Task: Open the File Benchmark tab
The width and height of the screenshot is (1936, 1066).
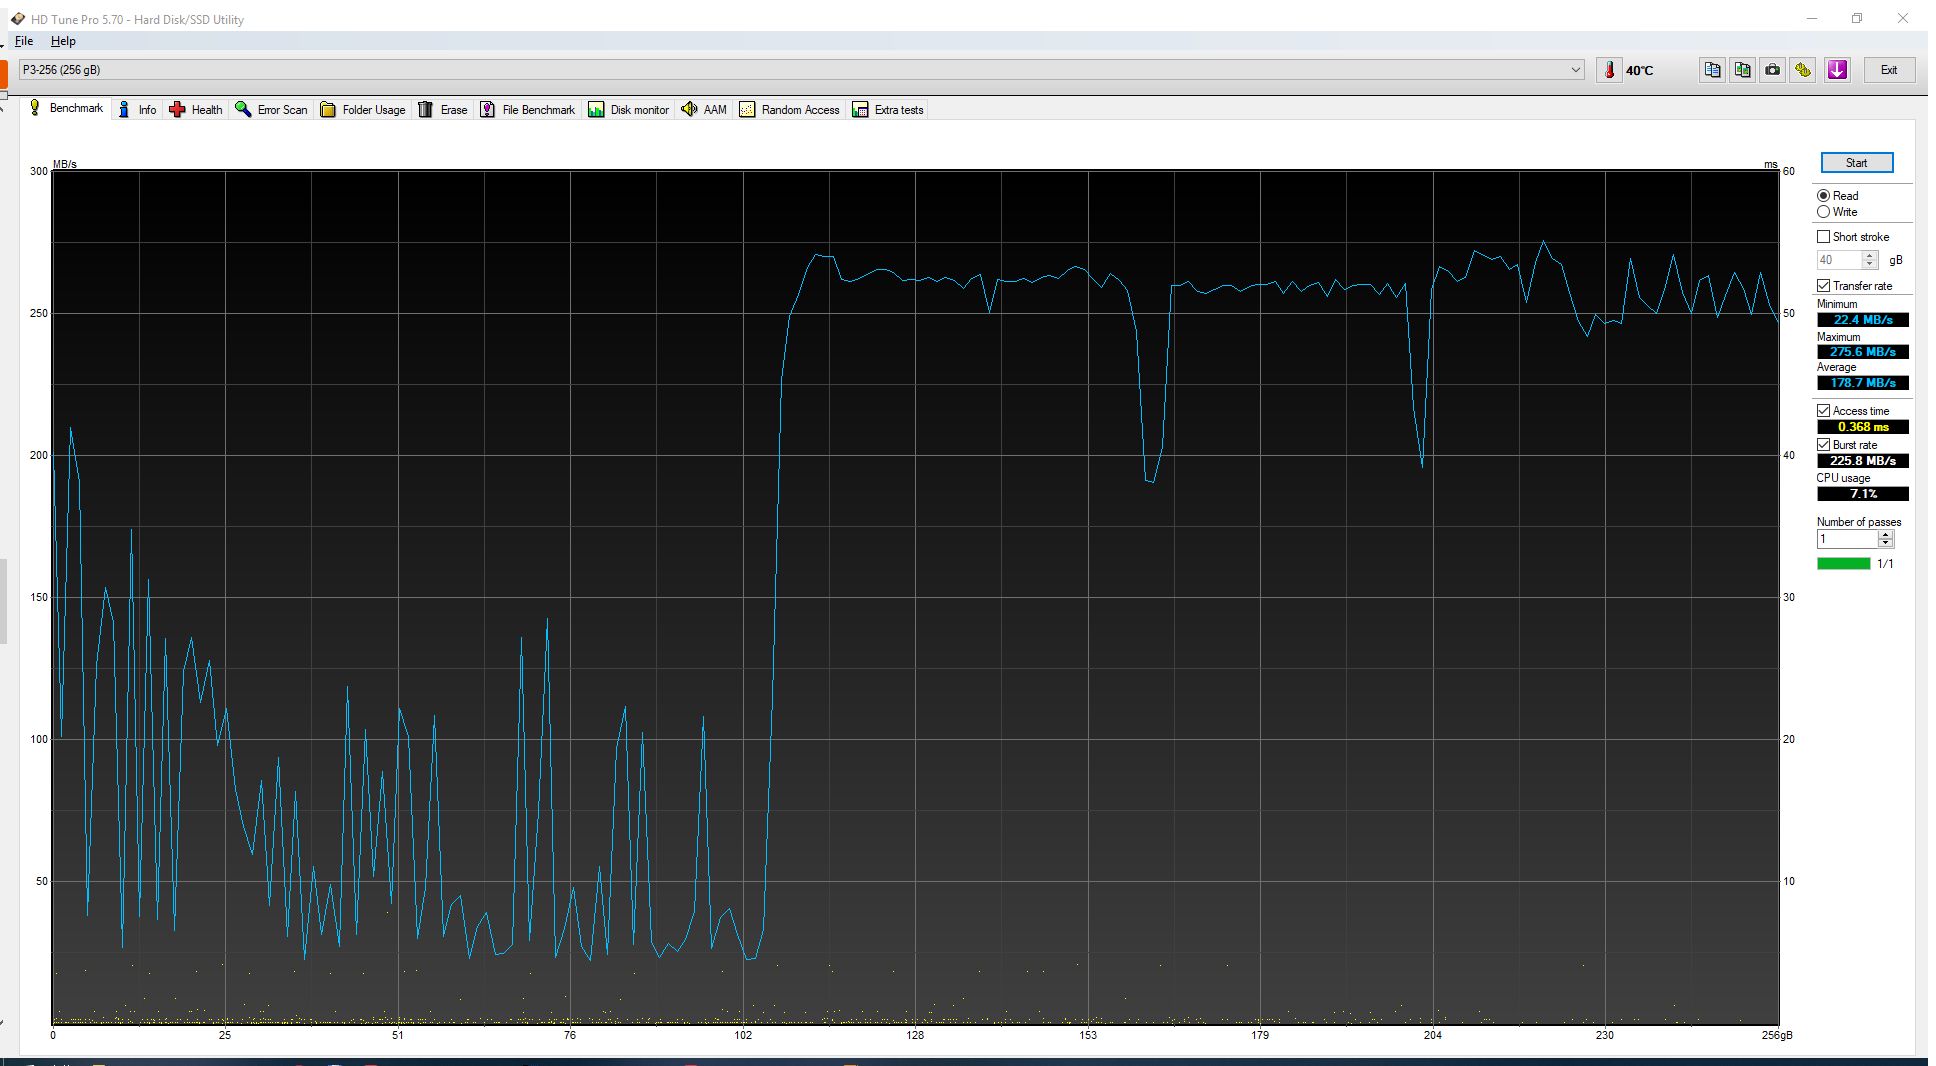Action: tap(528, 110)
